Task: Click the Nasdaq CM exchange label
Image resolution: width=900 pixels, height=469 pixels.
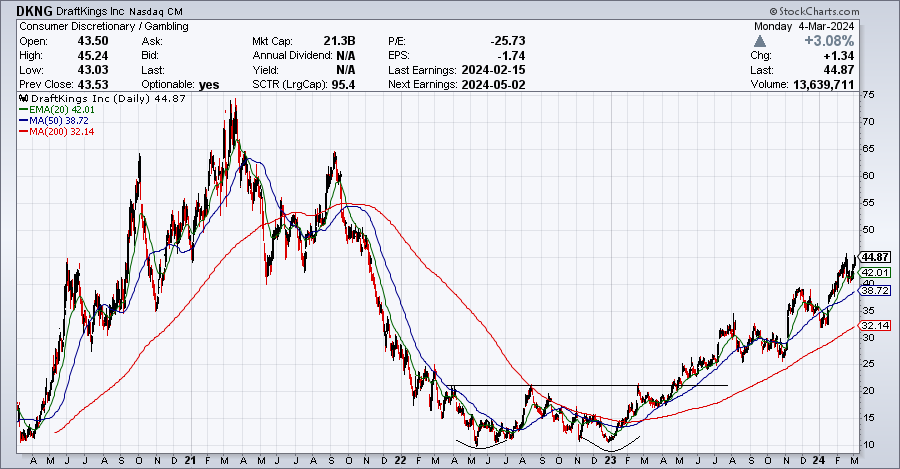Action: (156, 11)
